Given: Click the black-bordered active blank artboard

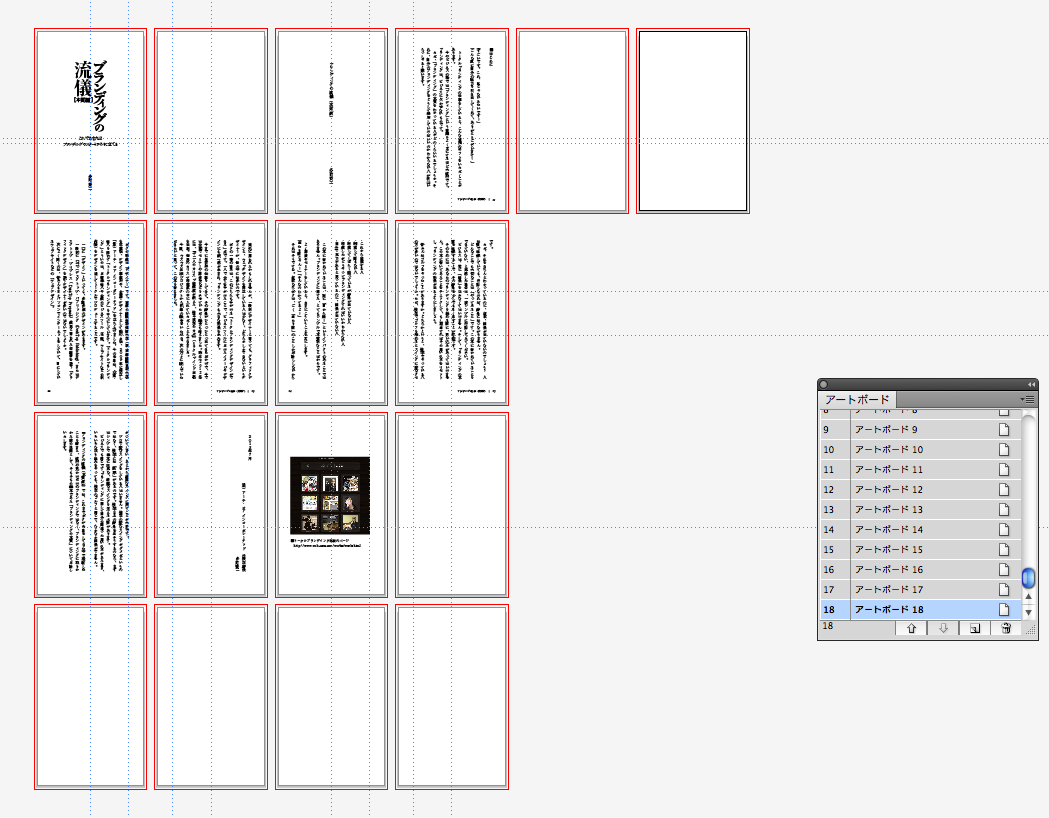Looking at the screenshot, I should coord(693,121).
